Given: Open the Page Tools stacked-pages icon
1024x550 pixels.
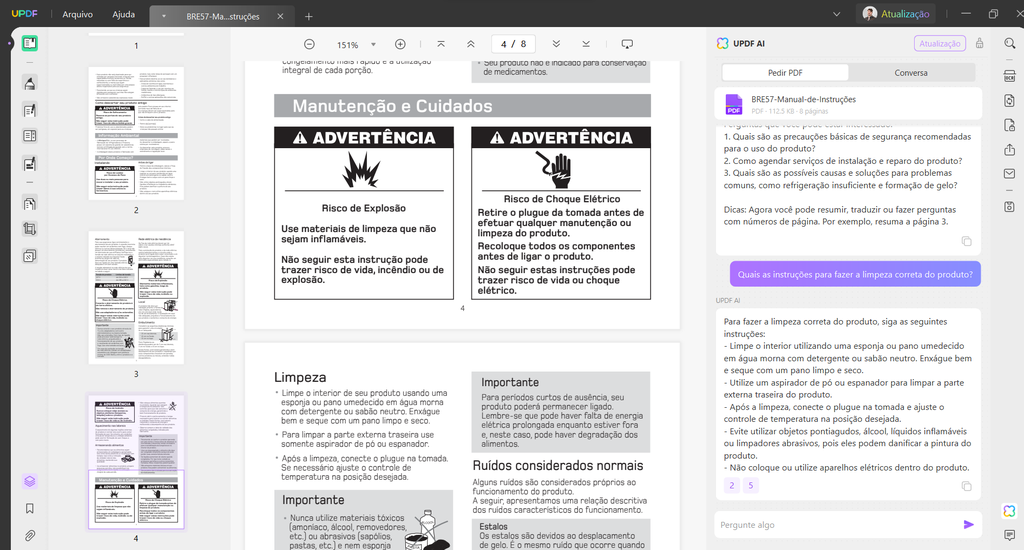Looking at the screenshot, I should pyautogui.click(x=29, y=256).
